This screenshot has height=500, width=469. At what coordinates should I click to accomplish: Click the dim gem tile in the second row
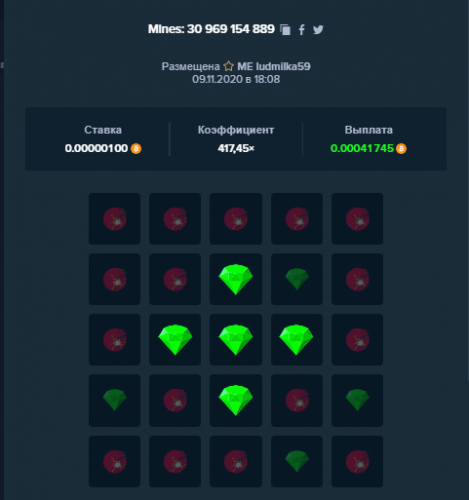point(297,279)
